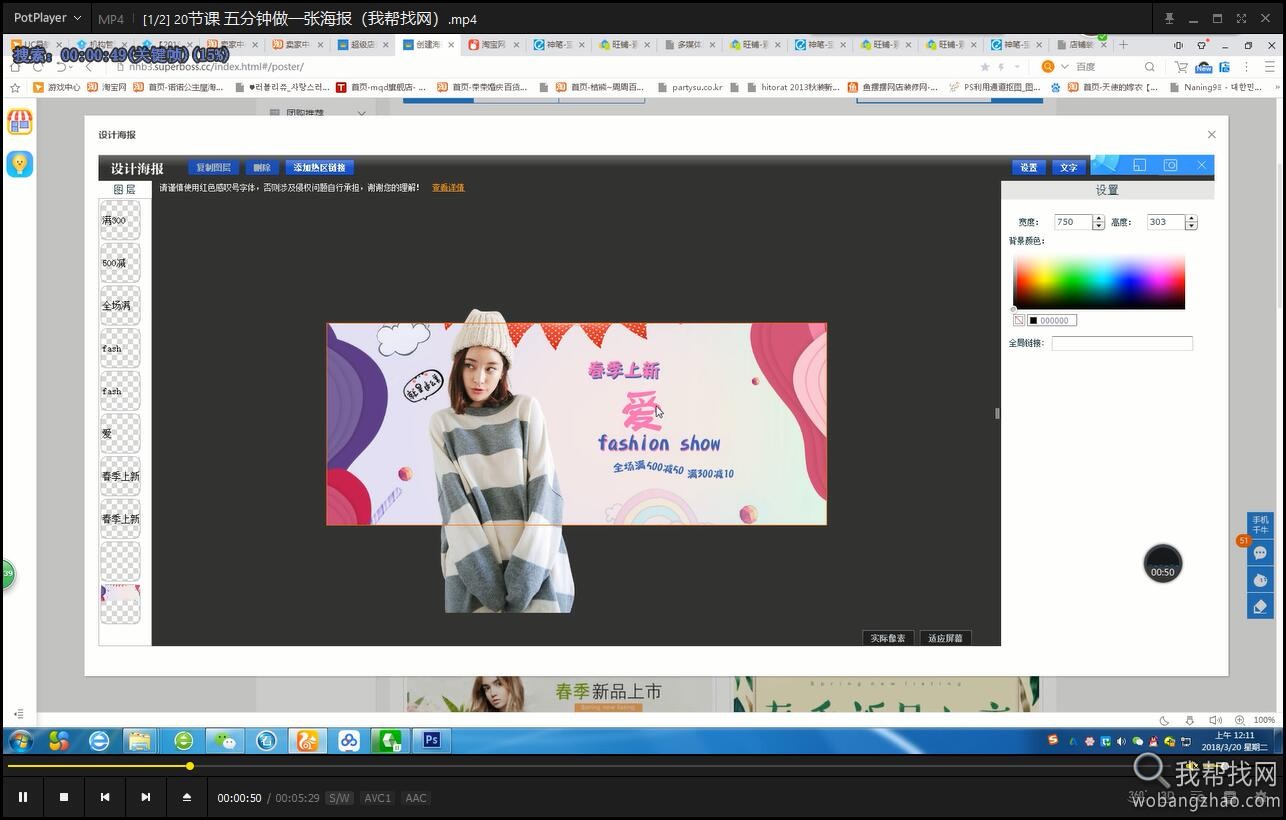Viewport: 1286px width, 820px height.
Task: Close the 设计海报 dialog with X
Action: tap(1212, 135)
